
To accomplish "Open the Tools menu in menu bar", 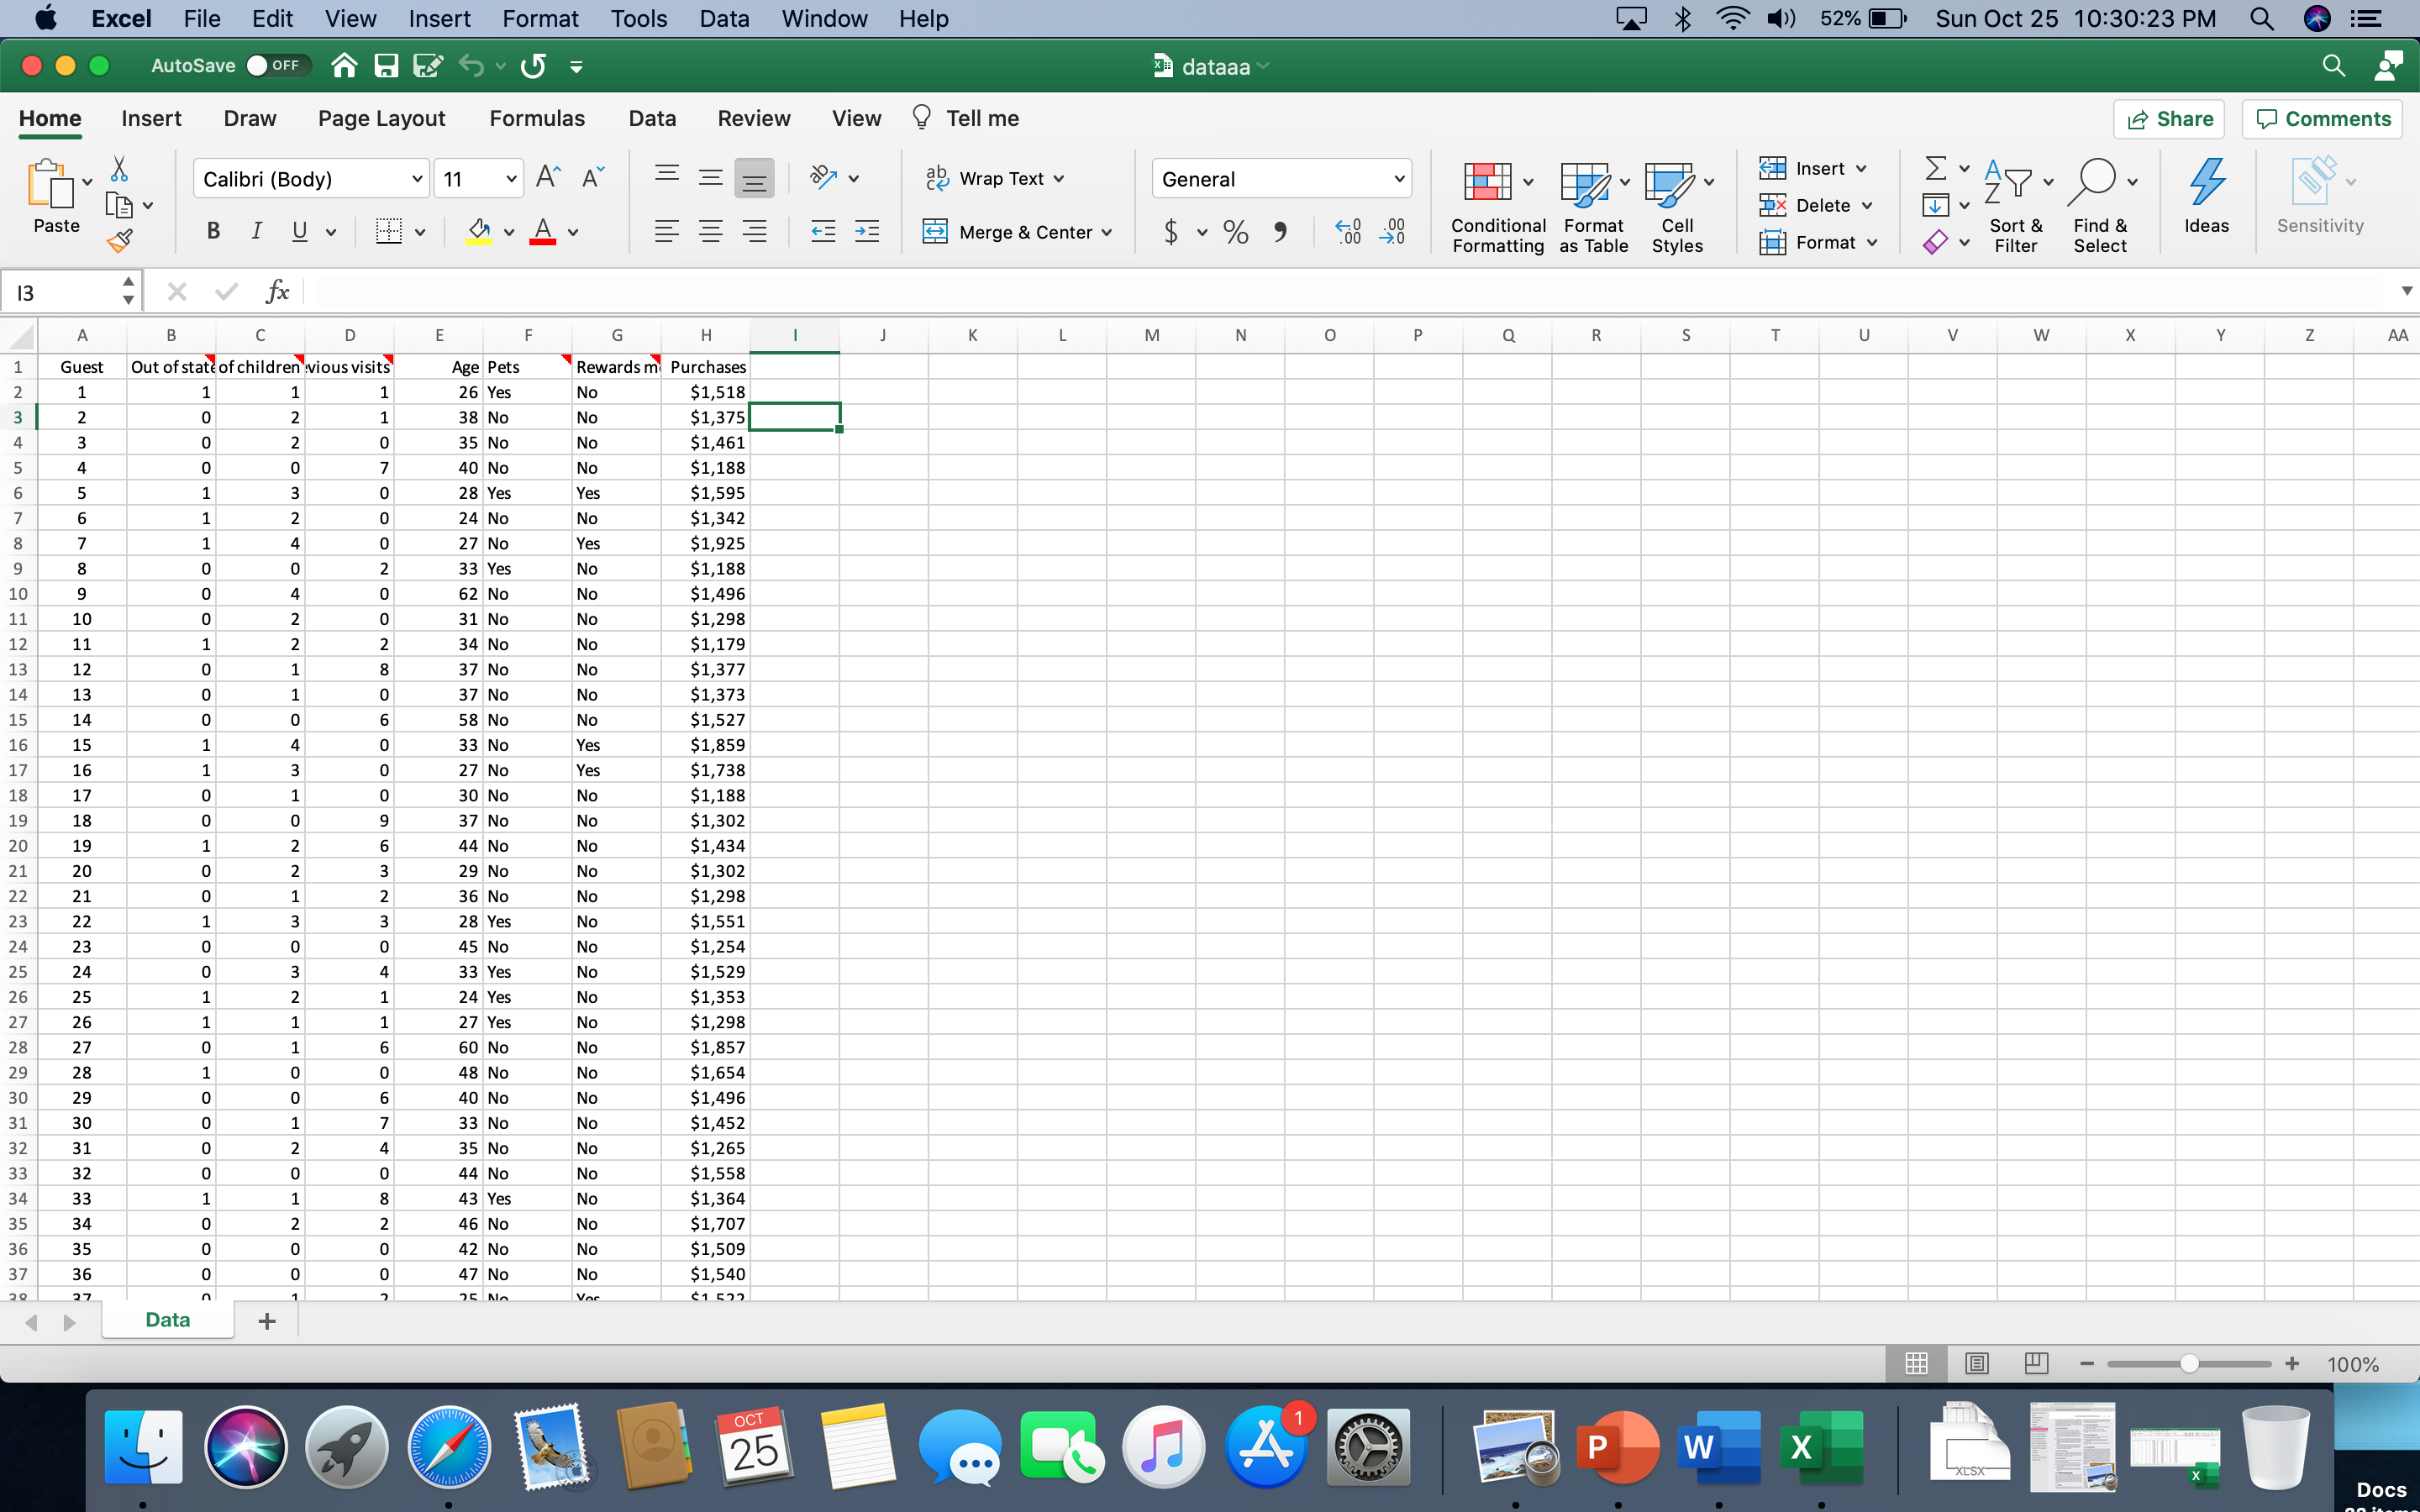I will pos(639,19).
